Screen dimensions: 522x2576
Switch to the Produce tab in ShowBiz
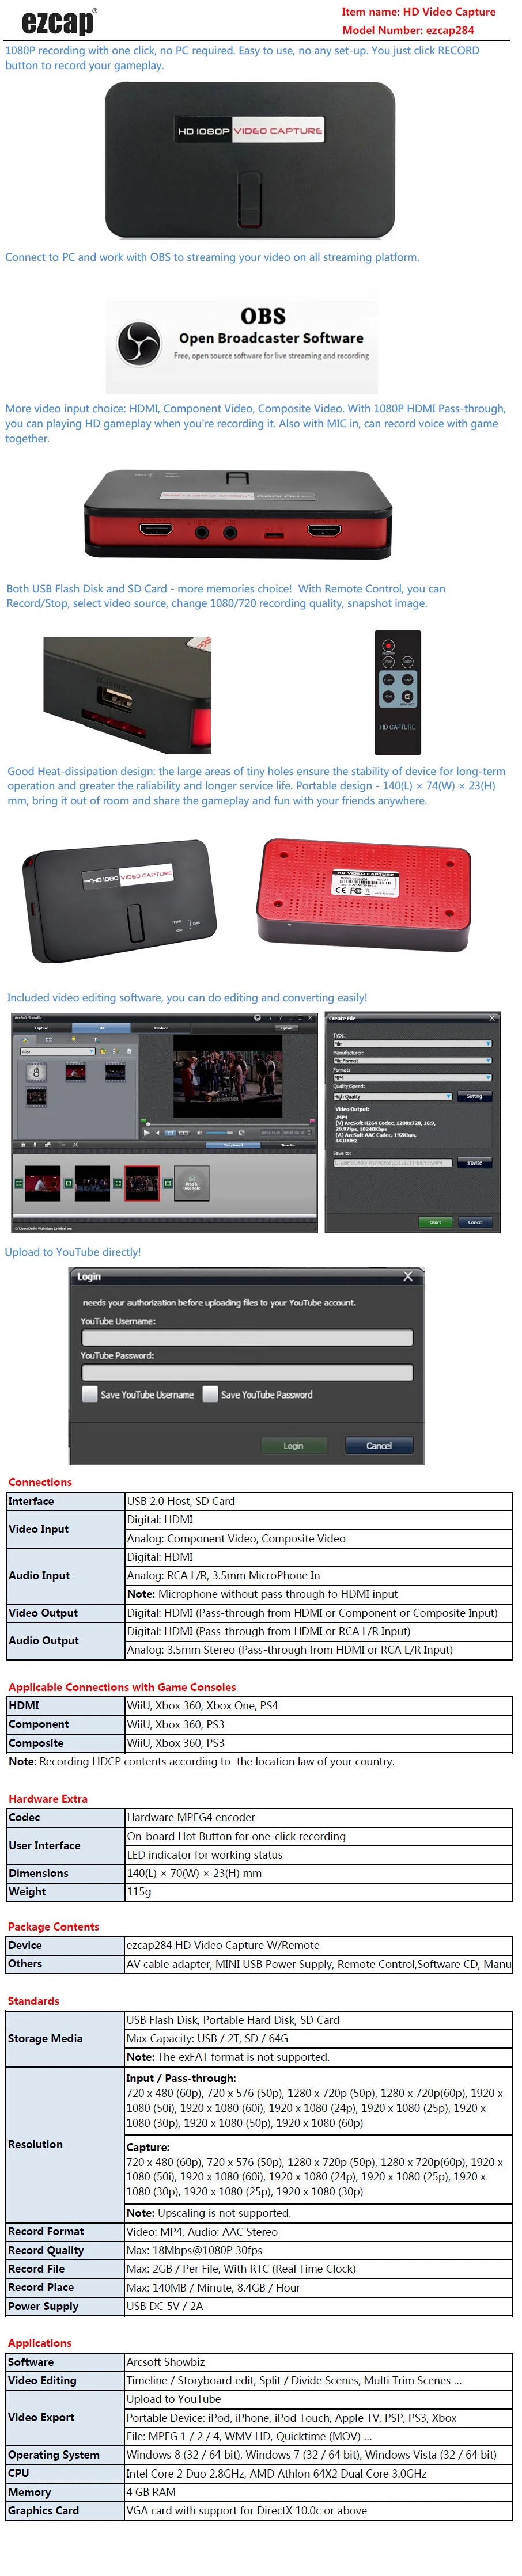(x=161, y=1028)
